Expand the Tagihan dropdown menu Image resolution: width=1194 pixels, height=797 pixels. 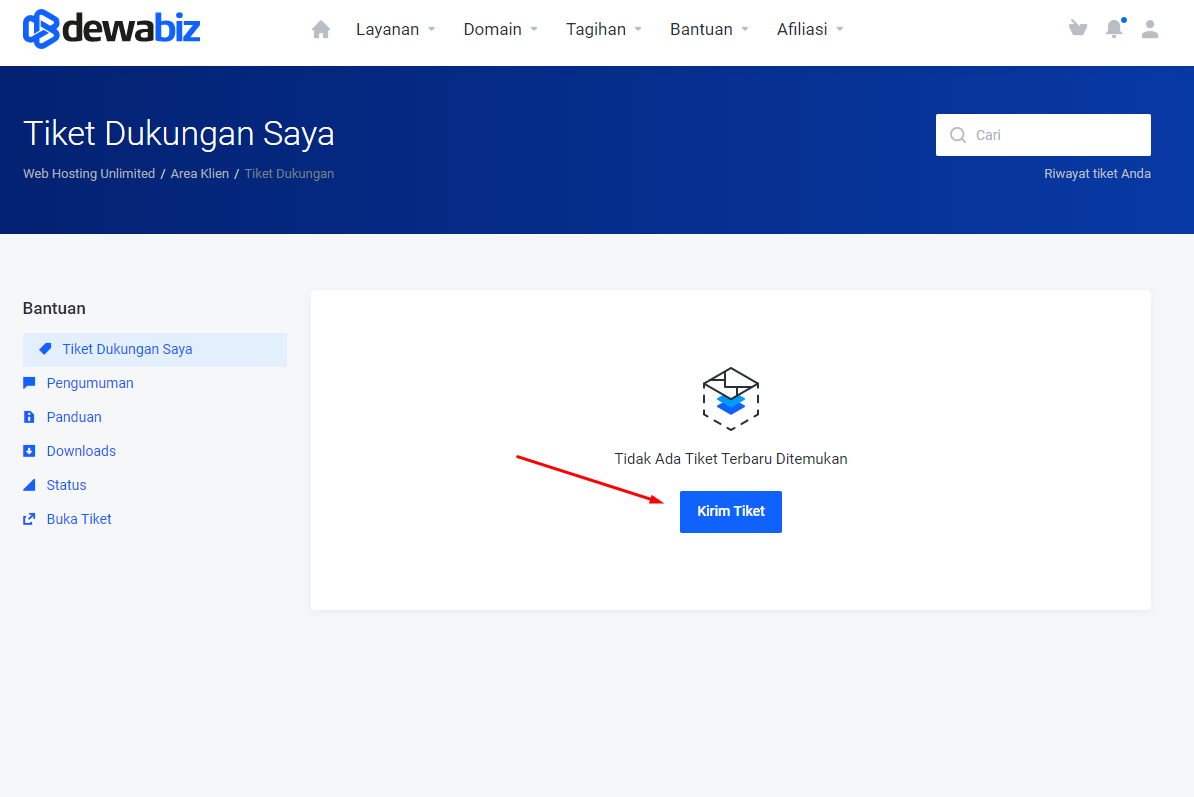[x=604, y=30]
